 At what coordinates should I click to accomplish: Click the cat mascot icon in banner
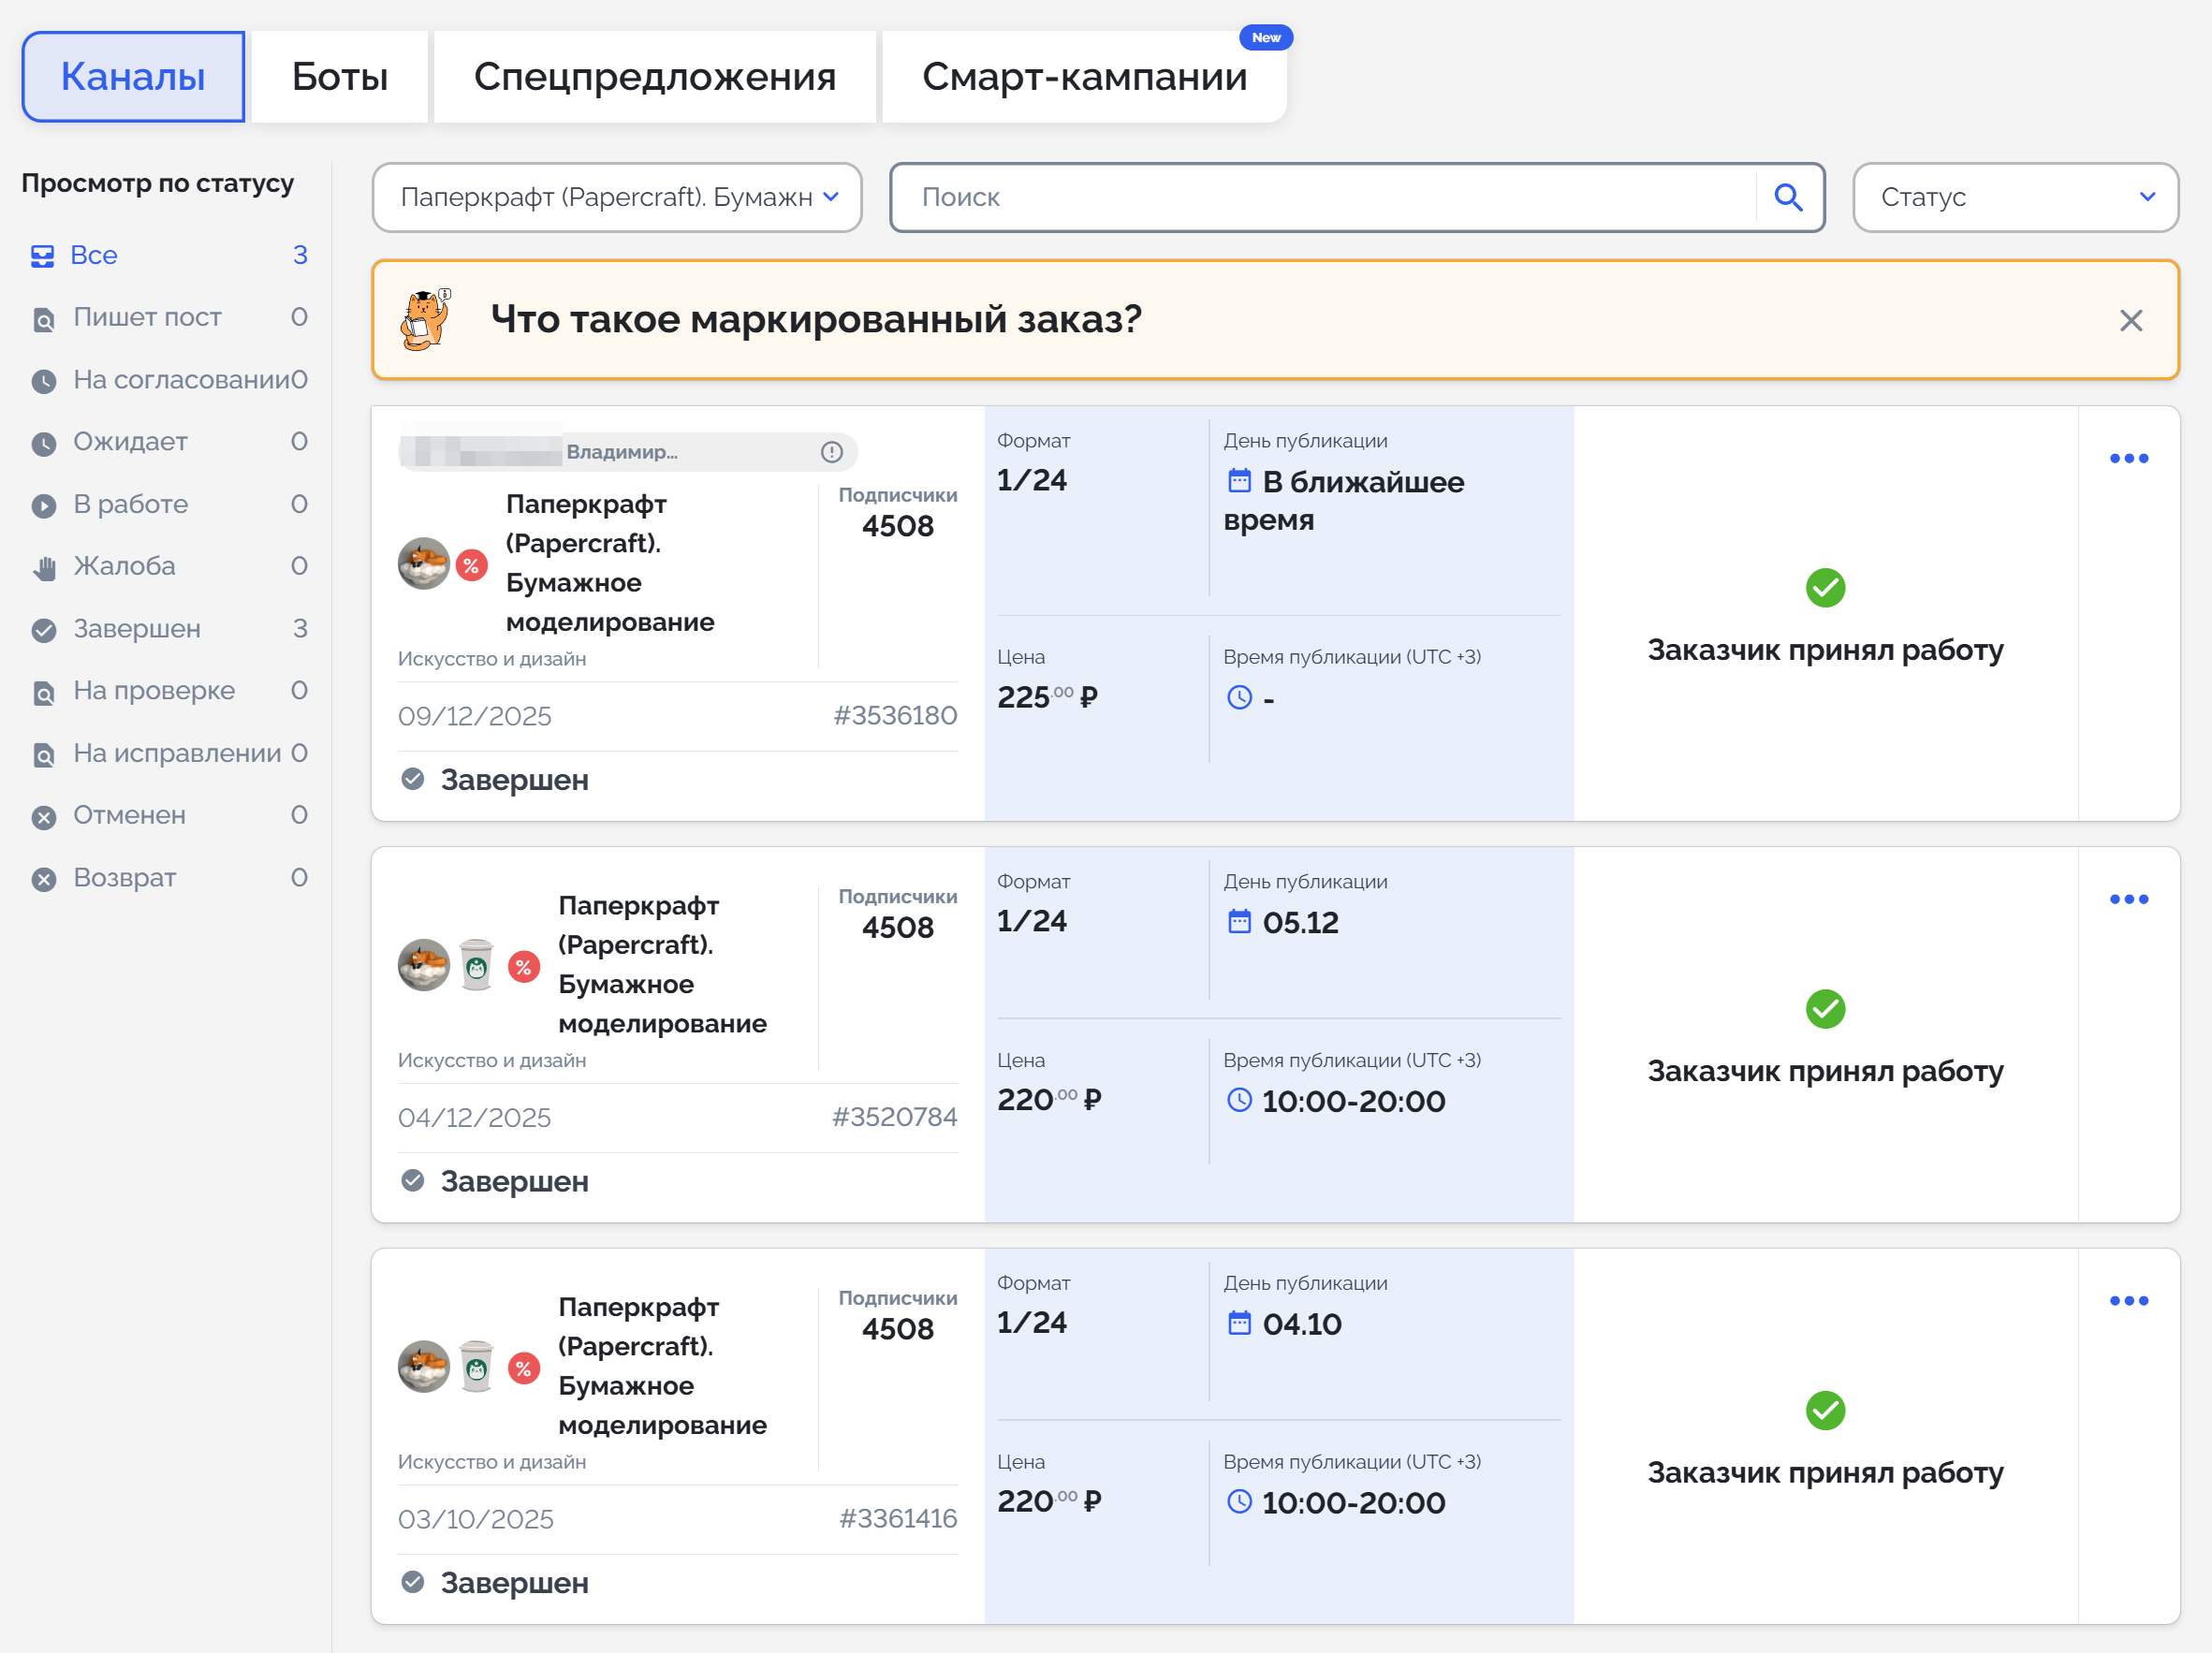(426, 320)
